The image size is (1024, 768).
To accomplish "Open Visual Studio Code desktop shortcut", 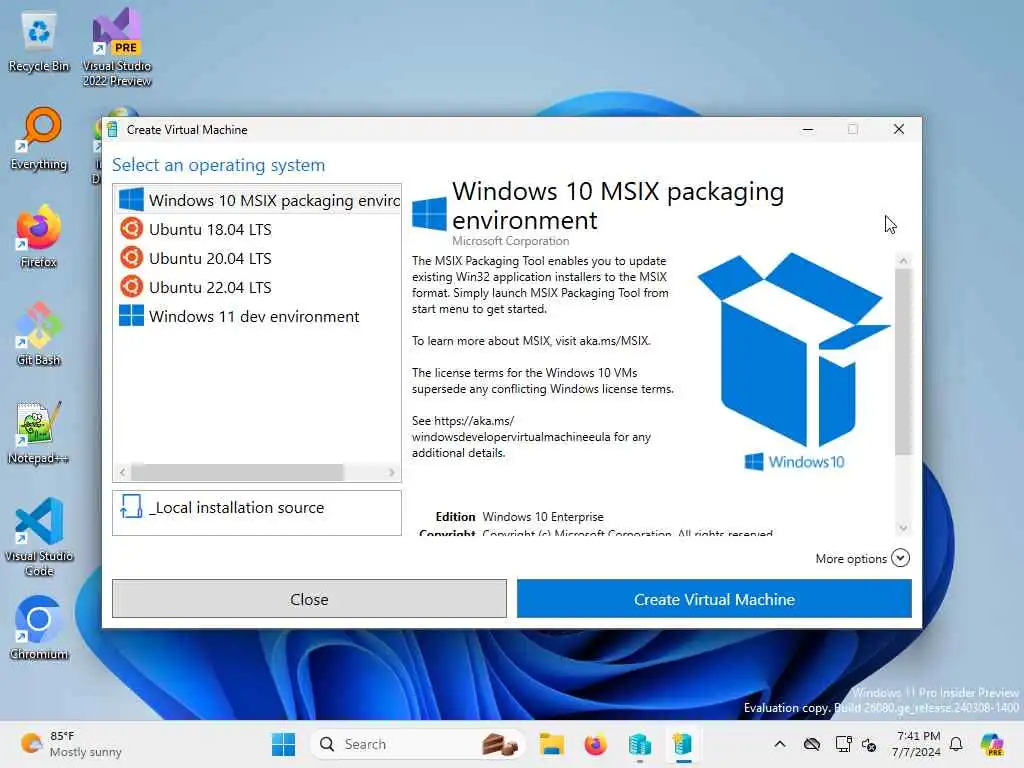I will [x=39, y=537].
